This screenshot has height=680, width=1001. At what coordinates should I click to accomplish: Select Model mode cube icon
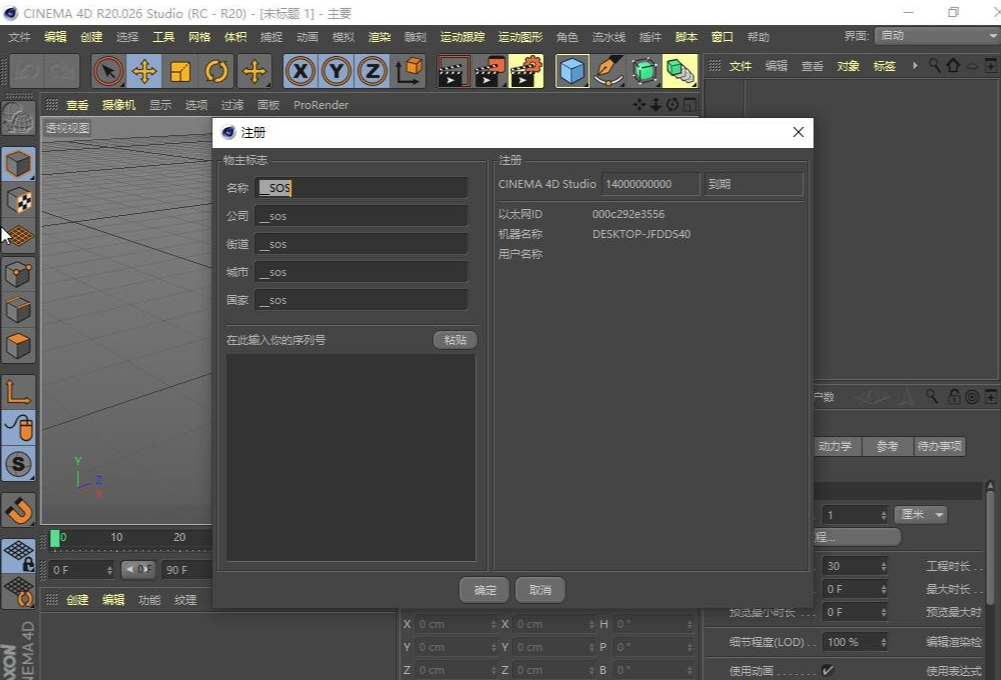[19, 164]
